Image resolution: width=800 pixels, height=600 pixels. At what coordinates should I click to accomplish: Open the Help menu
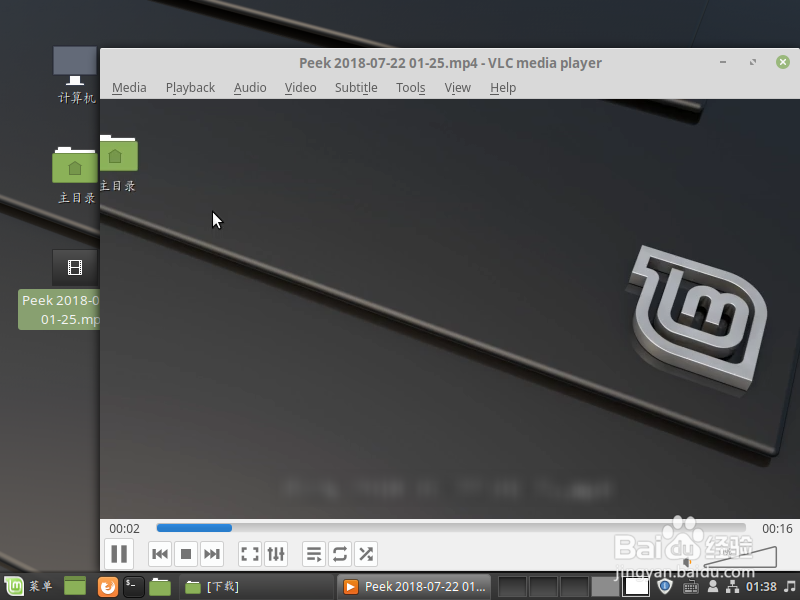pos(503,88)
